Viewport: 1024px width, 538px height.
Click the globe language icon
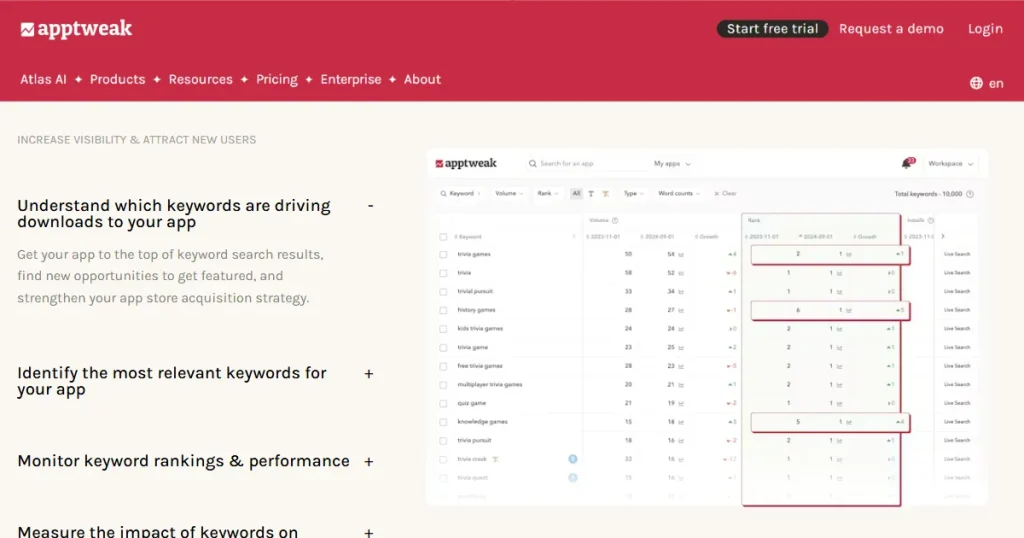click(976, 83)
